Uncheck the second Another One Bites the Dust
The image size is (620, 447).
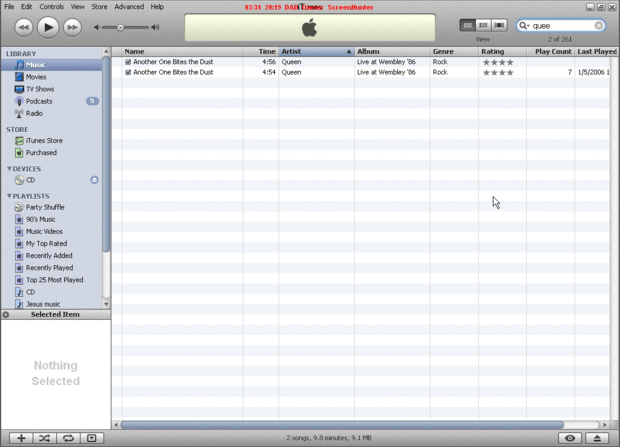click(128, 72)
